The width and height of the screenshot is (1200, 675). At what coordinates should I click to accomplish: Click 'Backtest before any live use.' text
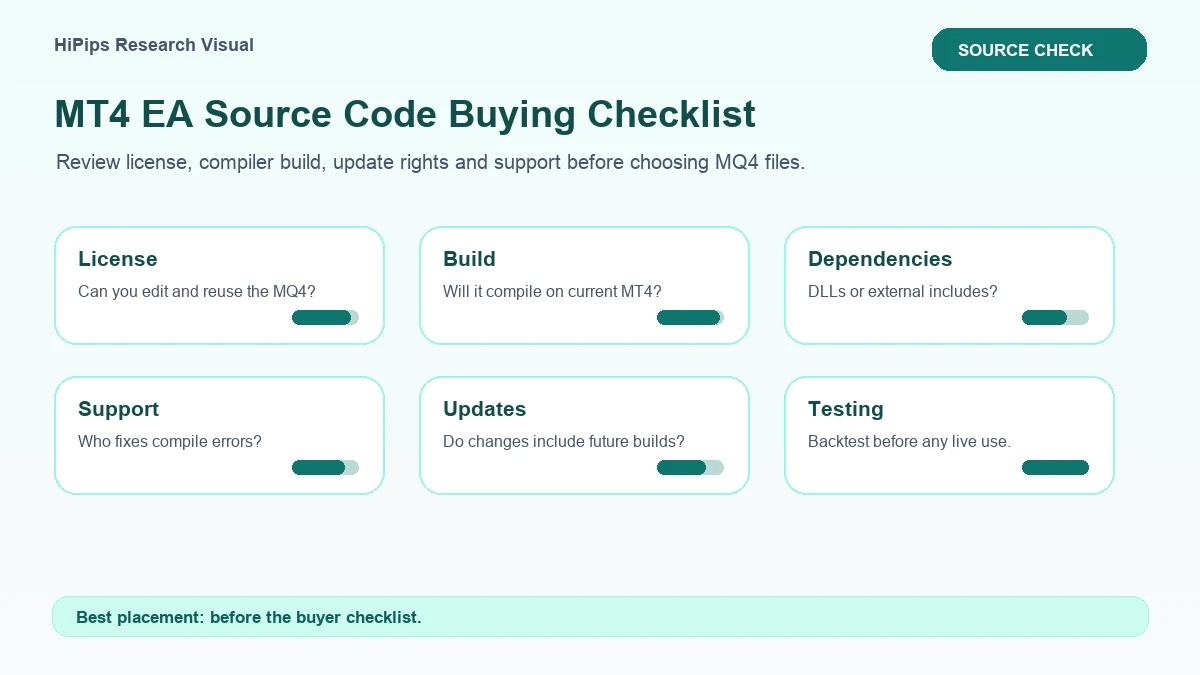[909, 441]
